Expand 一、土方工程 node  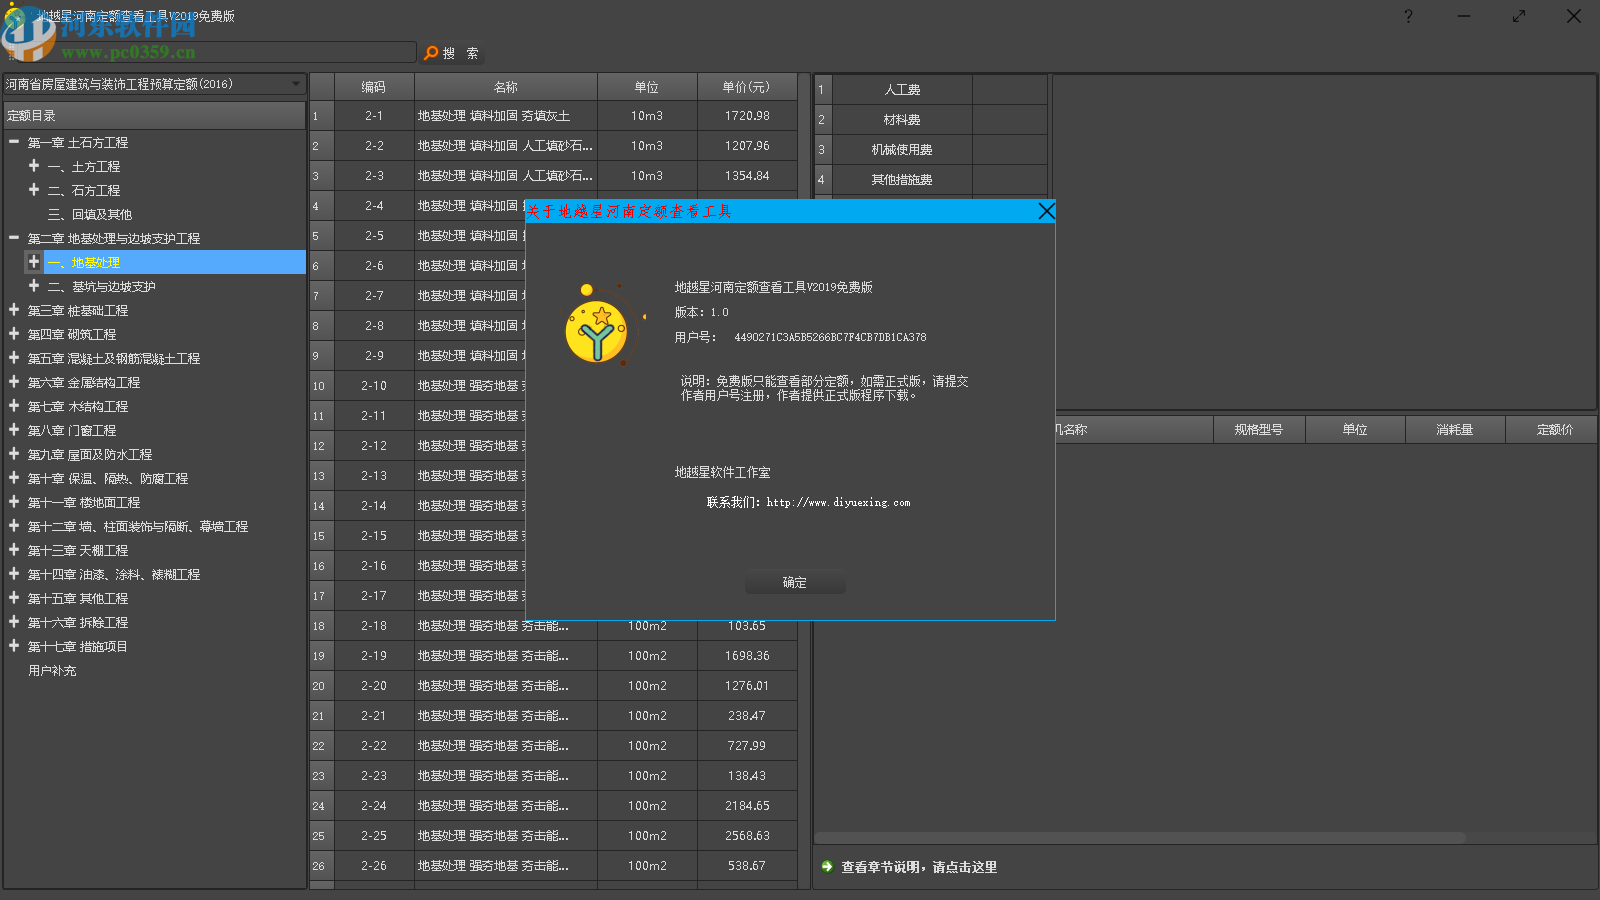[x=34, y=166]
